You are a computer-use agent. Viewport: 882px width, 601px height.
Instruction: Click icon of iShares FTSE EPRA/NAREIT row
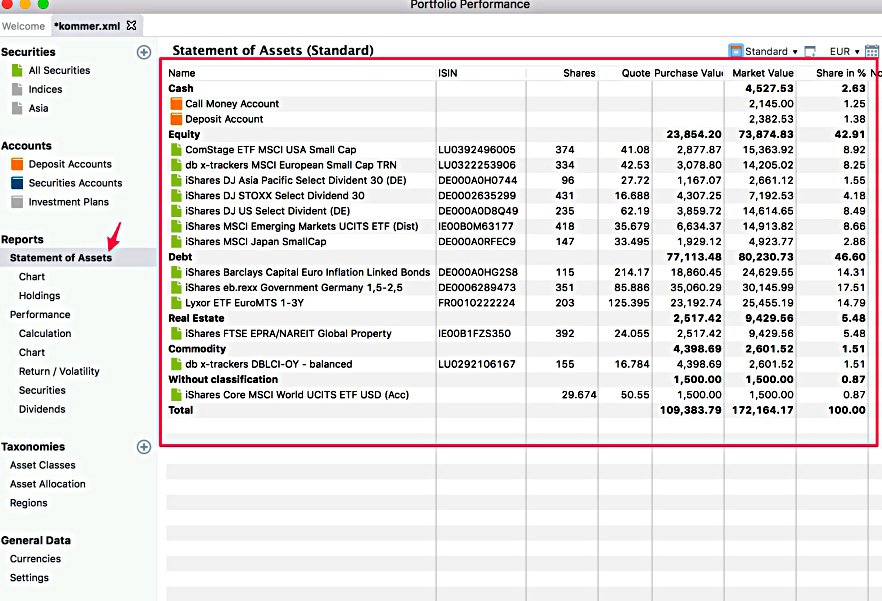pyautogui.click(x=176, y=333)
